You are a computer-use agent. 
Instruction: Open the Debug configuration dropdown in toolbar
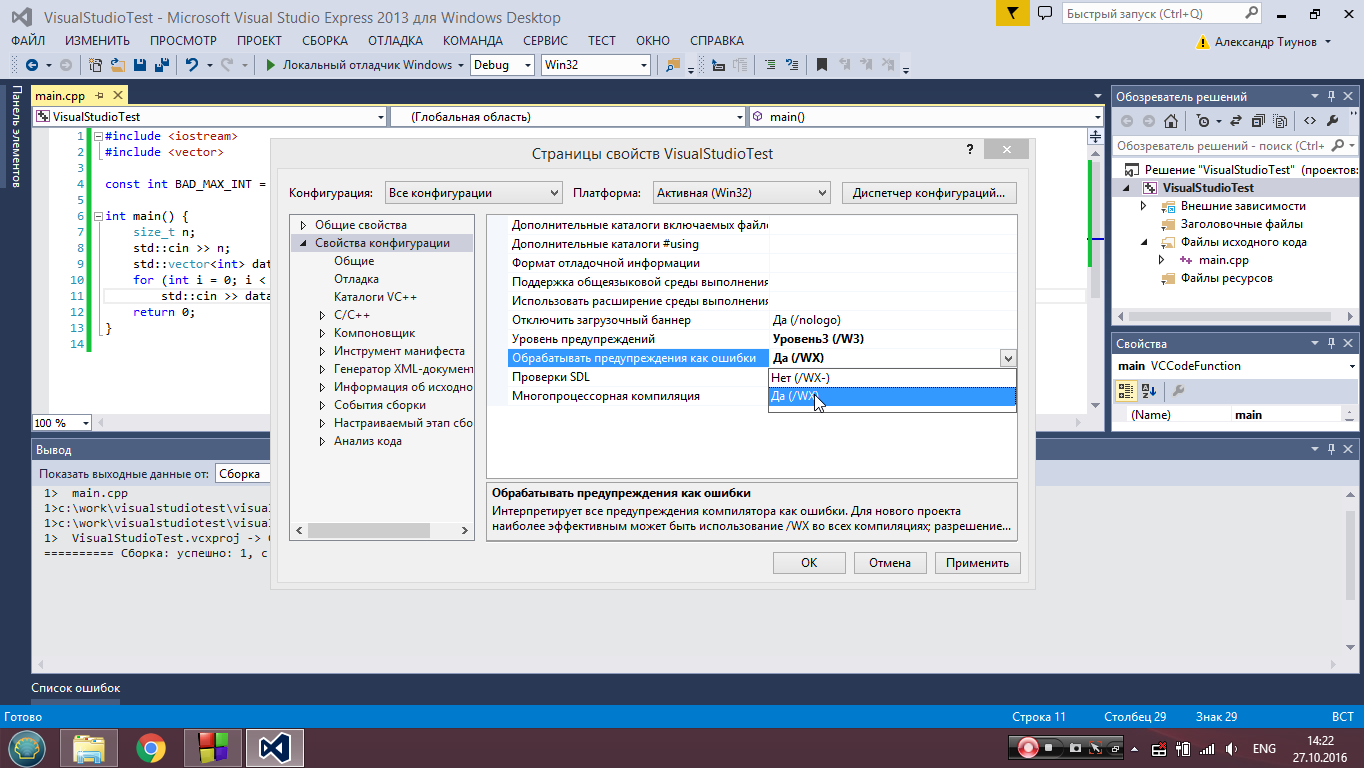[x=503, y=65]
